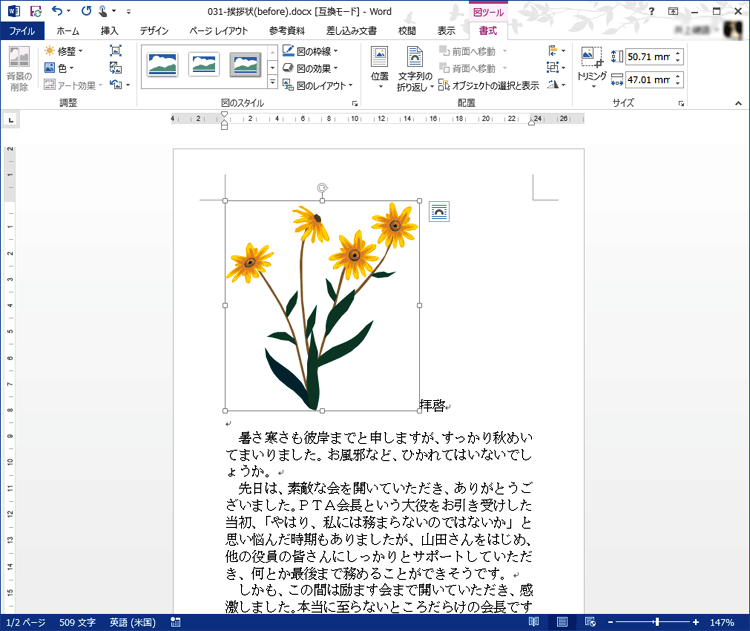The height and width of the screenshot is (631, 750).
Task: Open the Picture Styles dialog launcher
Action: point(355,103)
